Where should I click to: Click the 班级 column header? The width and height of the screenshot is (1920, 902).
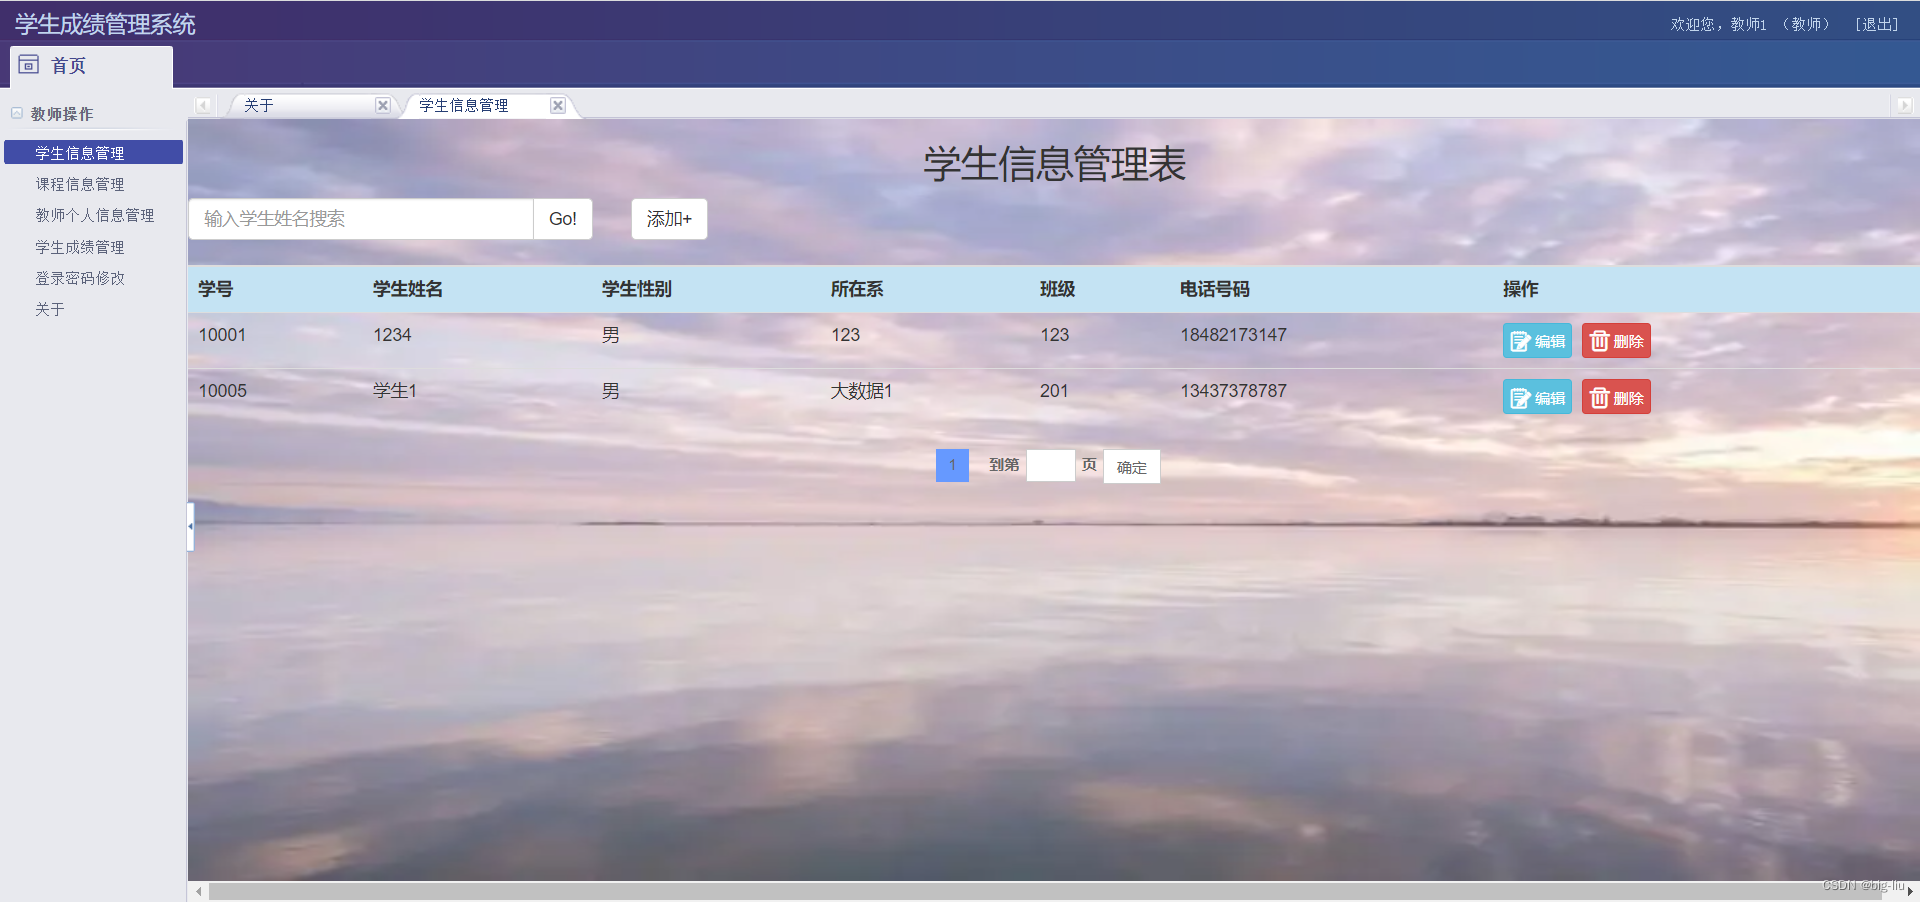1057,289
